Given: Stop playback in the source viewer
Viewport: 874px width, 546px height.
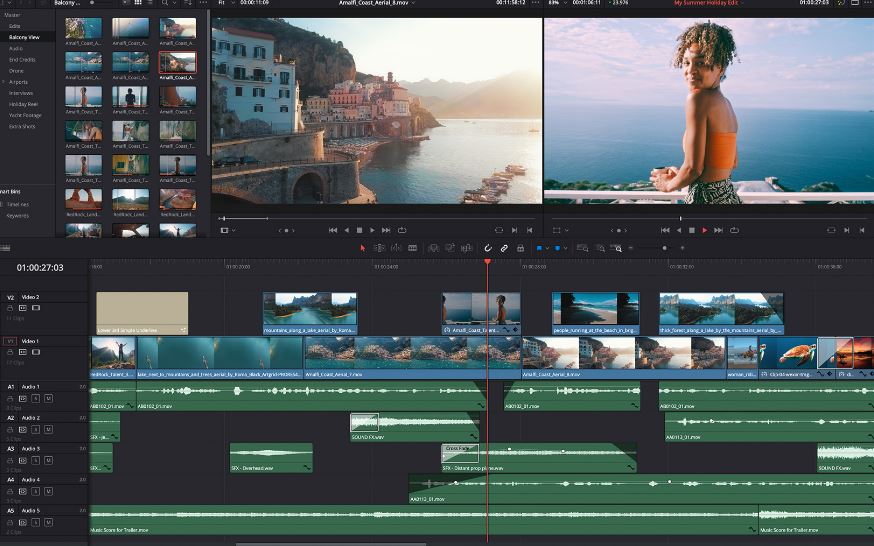Looking at the screenshot, I should point(360,230).
